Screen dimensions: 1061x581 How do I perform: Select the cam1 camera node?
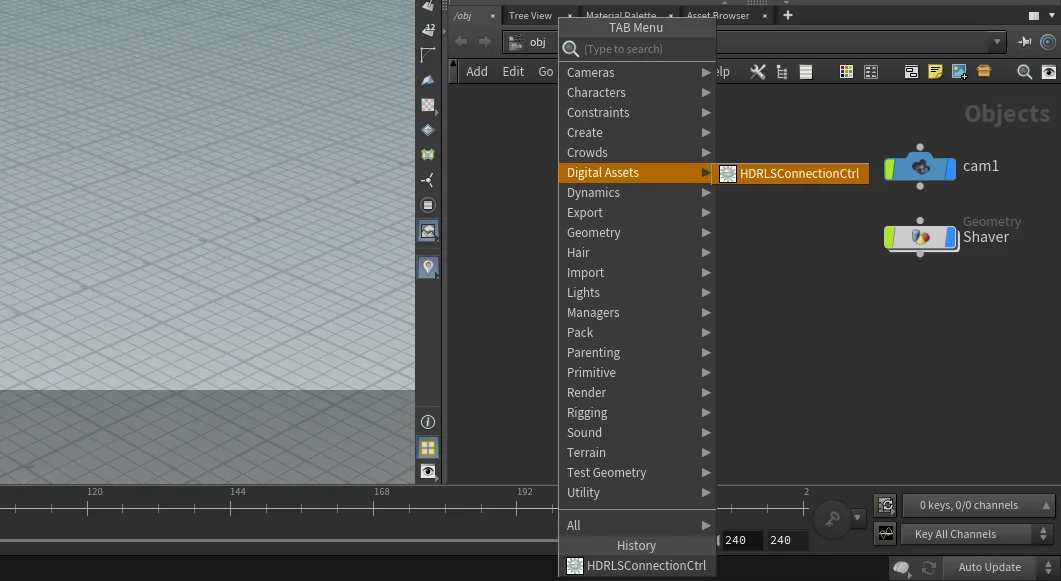920,167
